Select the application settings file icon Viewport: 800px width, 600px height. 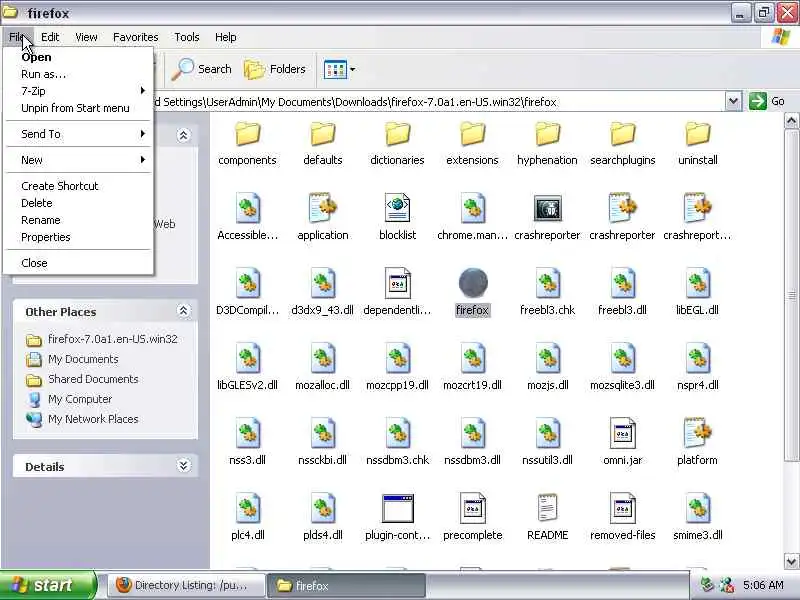point(322,208)
